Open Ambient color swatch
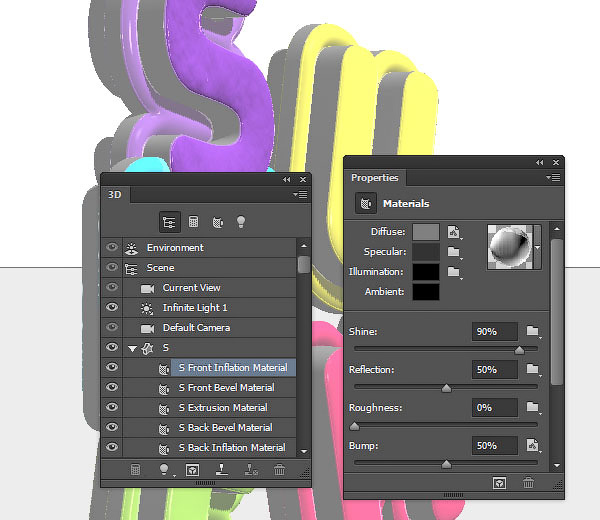The height and width of the screenshot is (520, 600). tap(426, 292)
